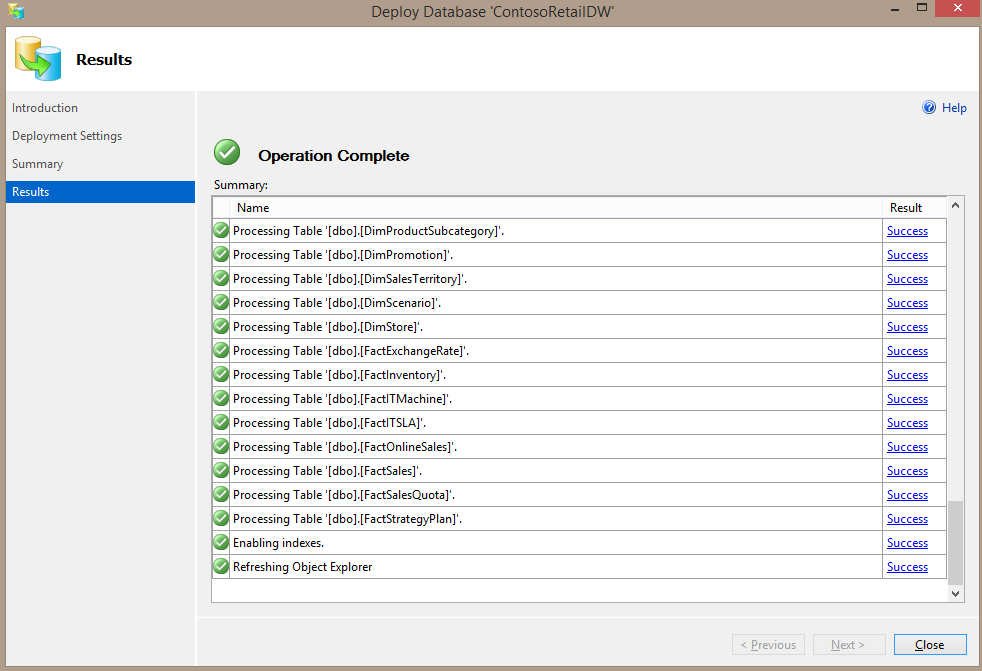This screenshot has height=671, width=982.
Task: Click status icon for FactSales row
Action: pyautogui.click(x=221, y=470)
